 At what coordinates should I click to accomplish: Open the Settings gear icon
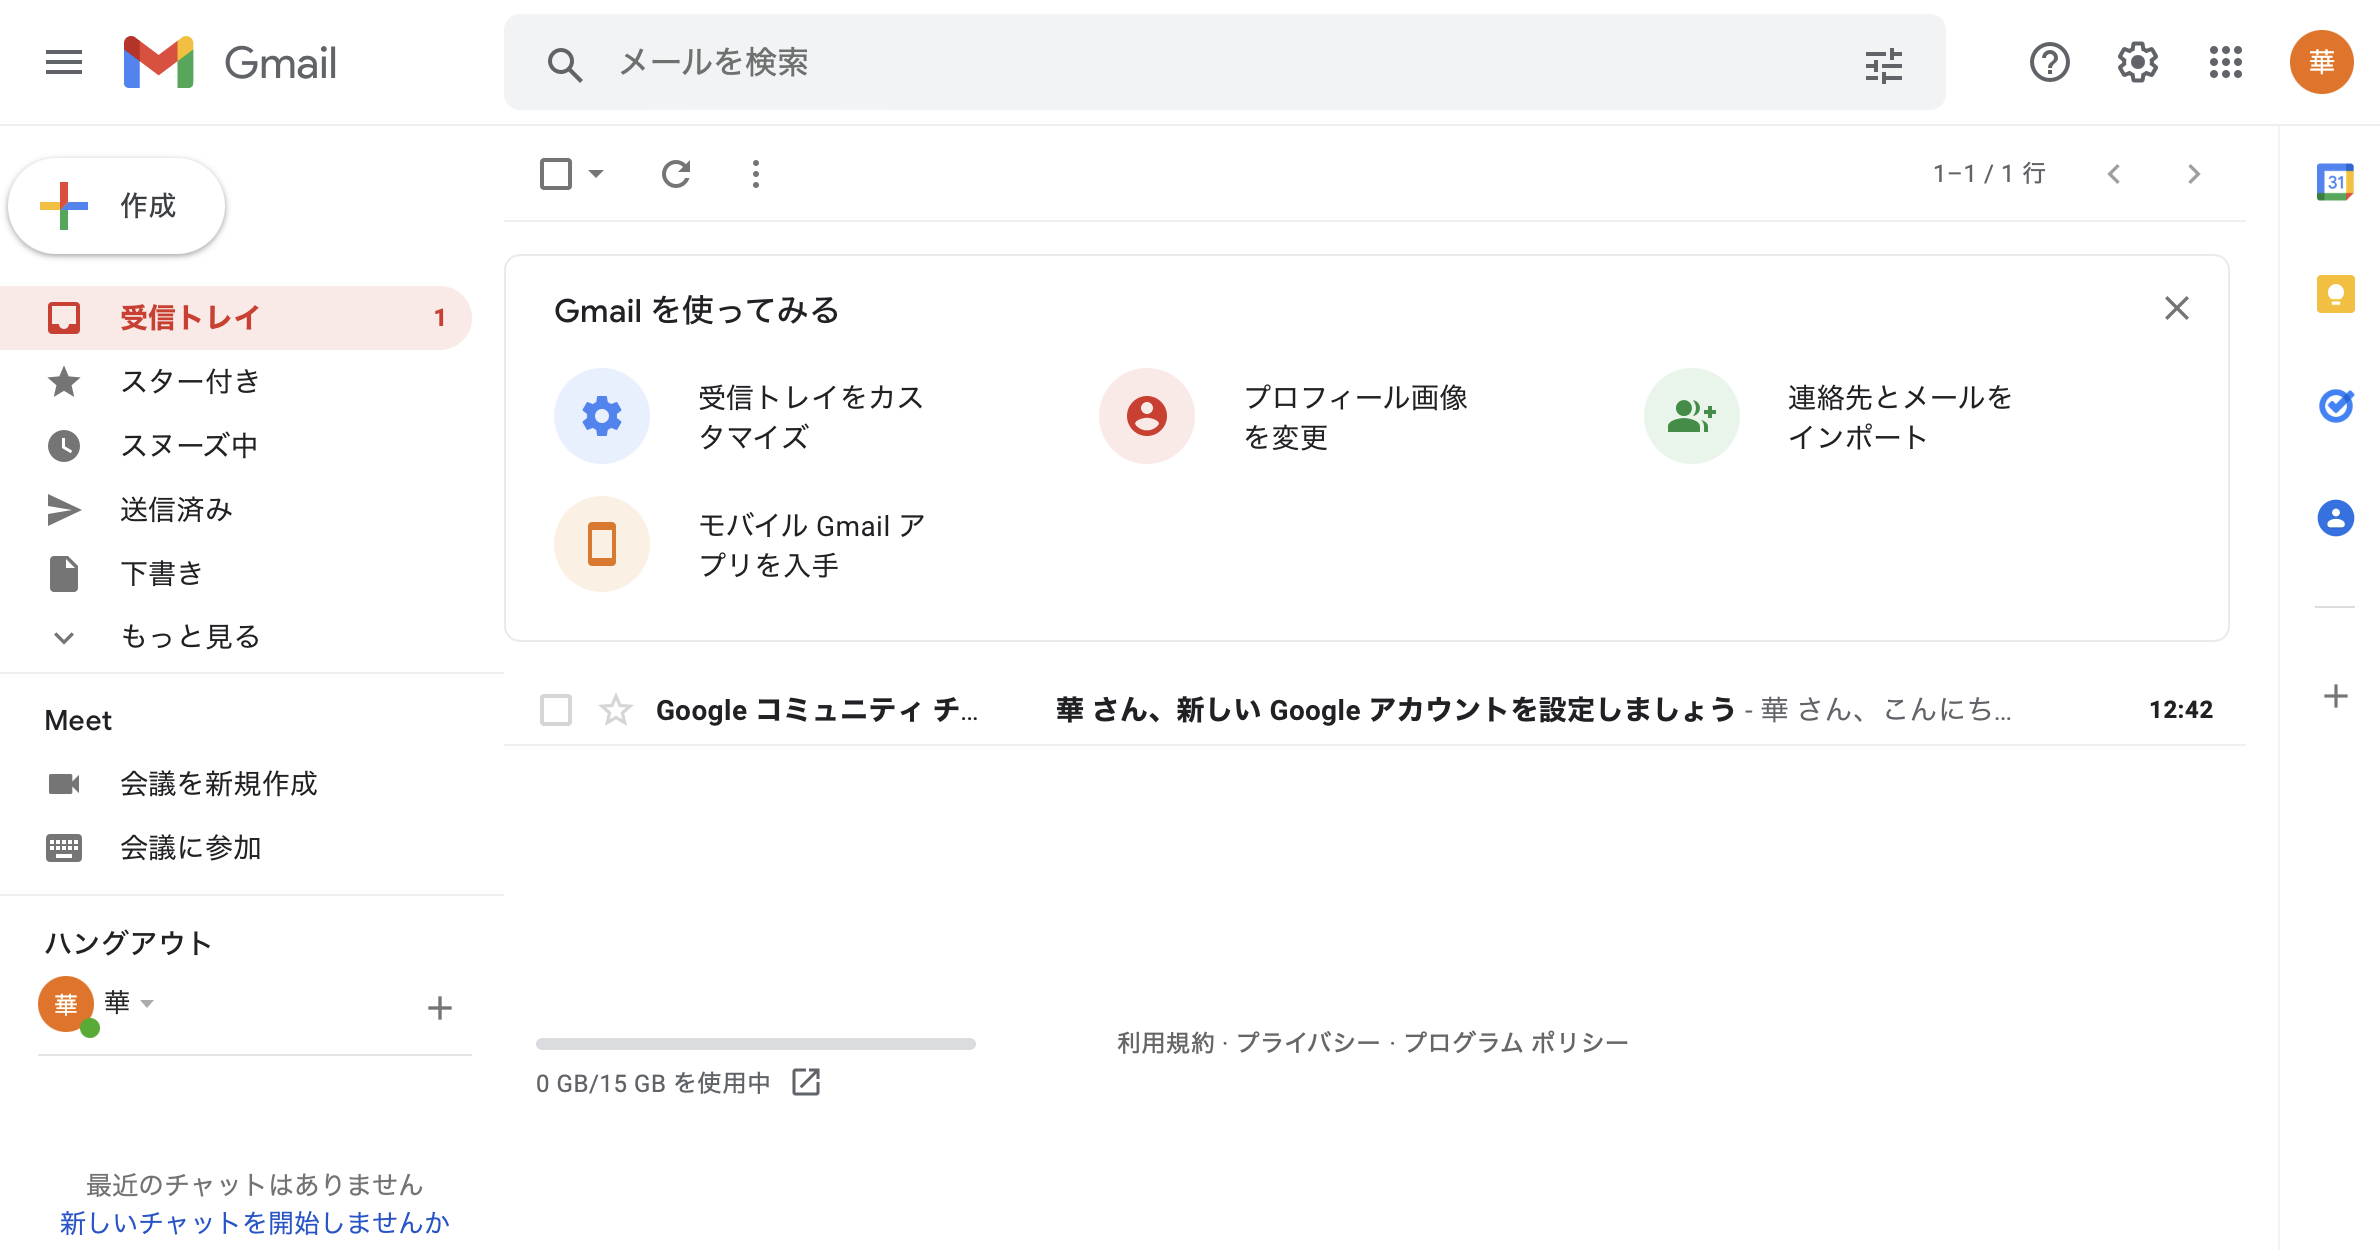[x=2137, y=63]
